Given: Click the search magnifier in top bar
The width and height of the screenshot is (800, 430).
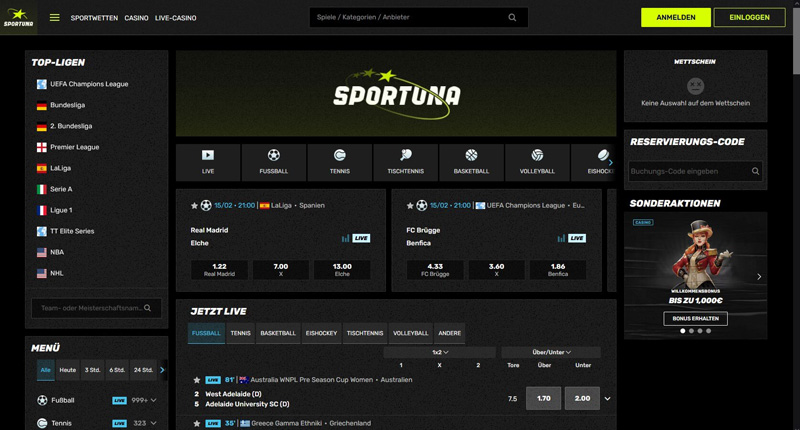Looking at the screenshot, I should pos(512,17).
